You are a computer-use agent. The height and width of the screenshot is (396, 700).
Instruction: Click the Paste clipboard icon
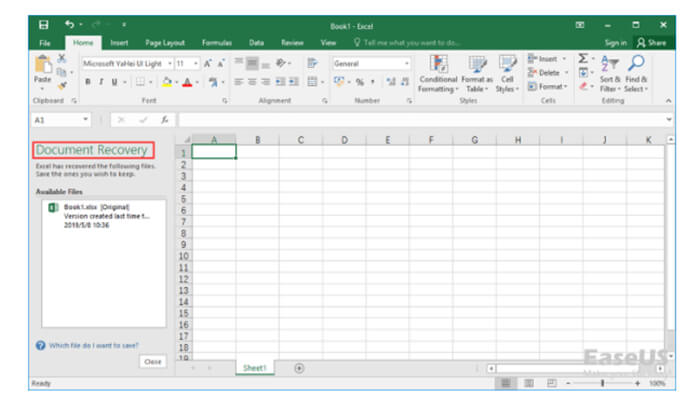(x=43, y=65)
